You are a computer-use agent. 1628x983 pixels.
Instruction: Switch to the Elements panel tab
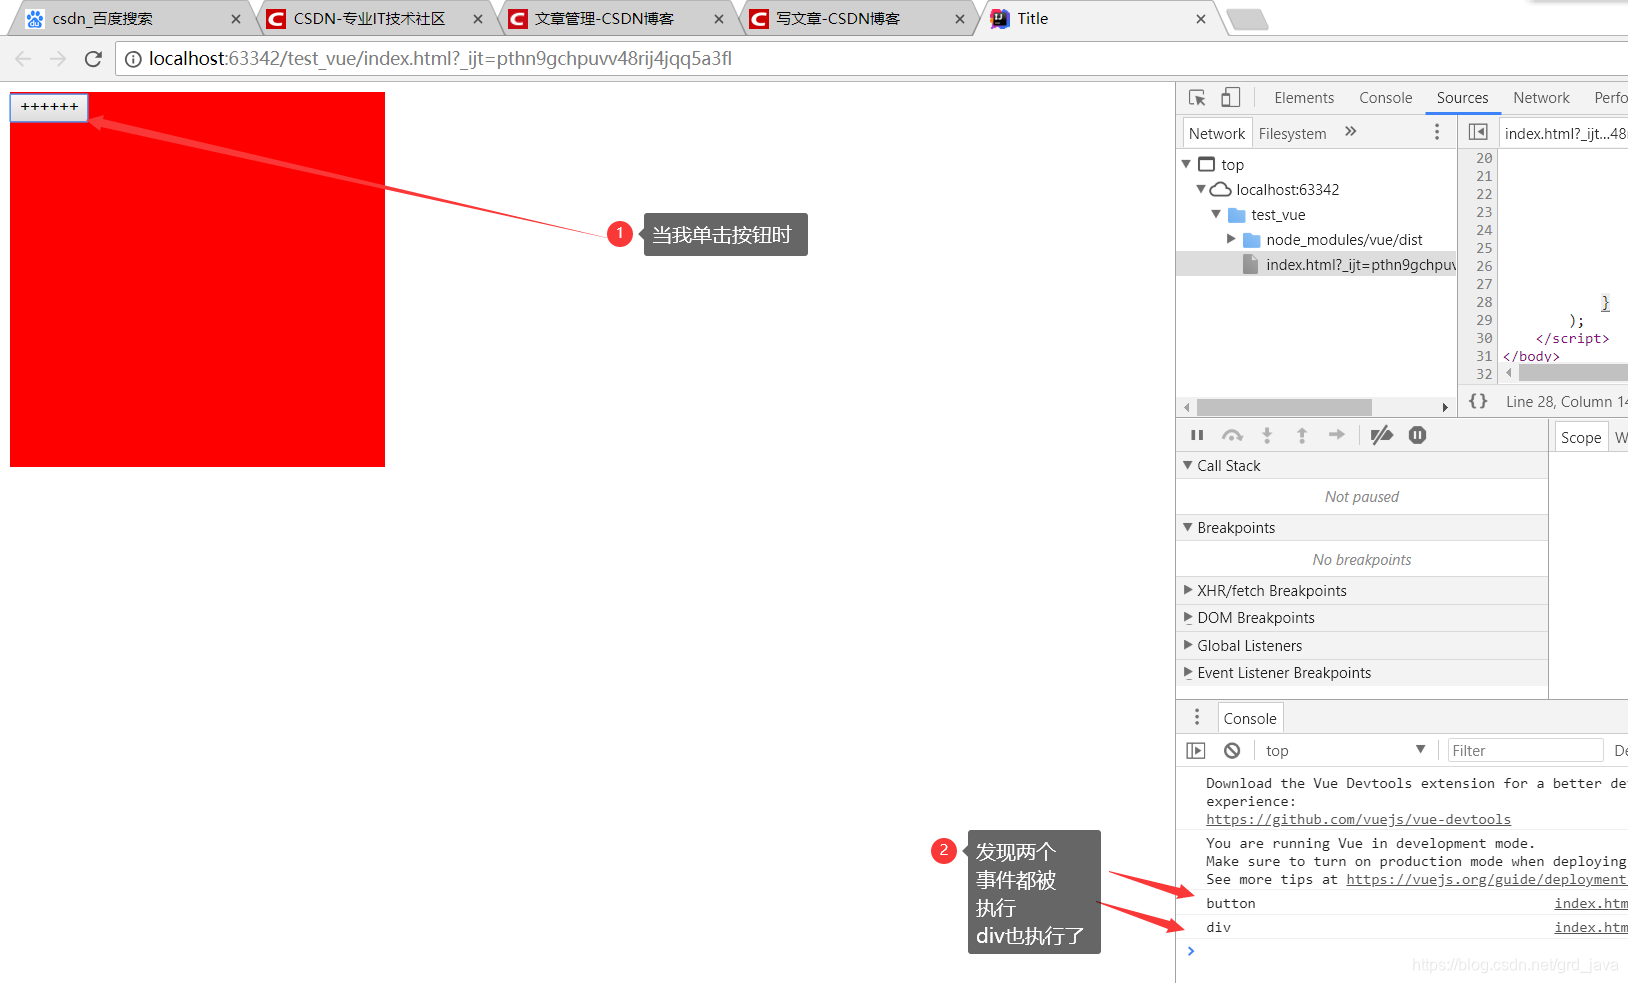coord(1304,98)
